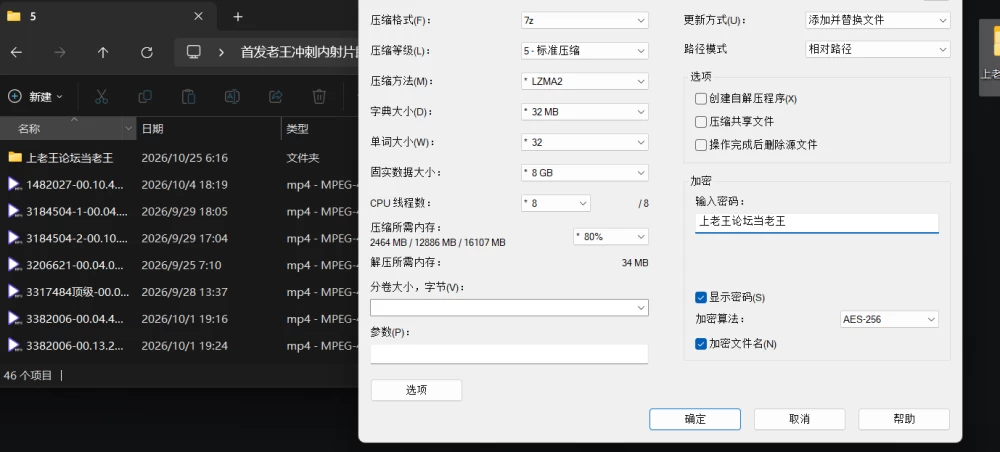Open the 新建 menu in Explorer
This screenshot has height=452, width=1000.
(36, 96)
